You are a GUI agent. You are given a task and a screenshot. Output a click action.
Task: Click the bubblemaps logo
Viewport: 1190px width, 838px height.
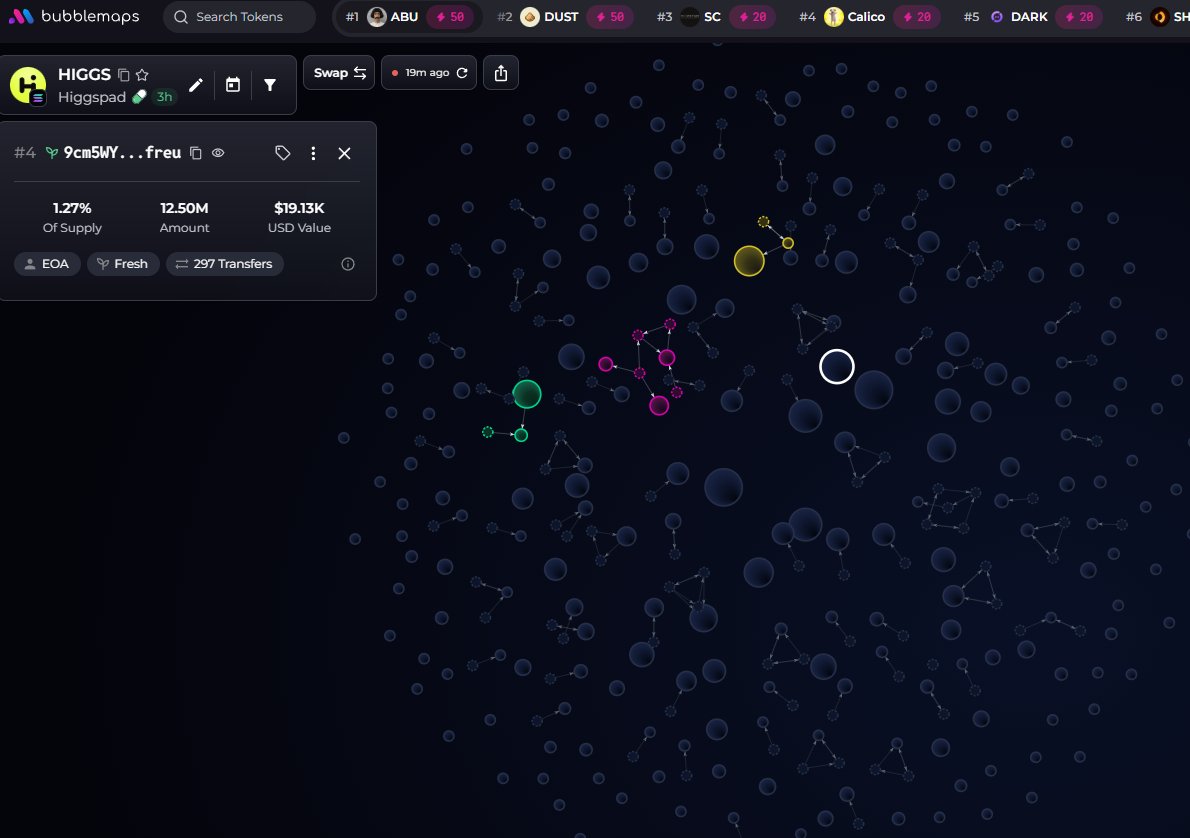coord(74,16)
